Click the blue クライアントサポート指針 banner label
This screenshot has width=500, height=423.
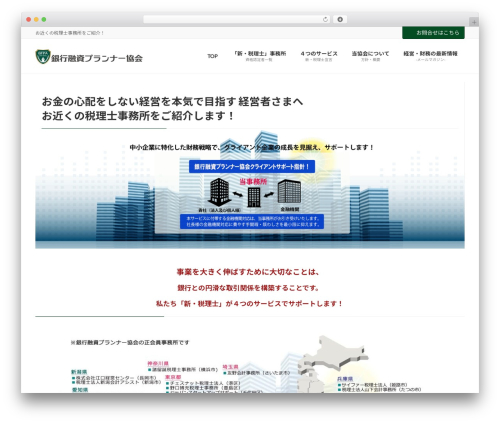click(x=252, y=167)
